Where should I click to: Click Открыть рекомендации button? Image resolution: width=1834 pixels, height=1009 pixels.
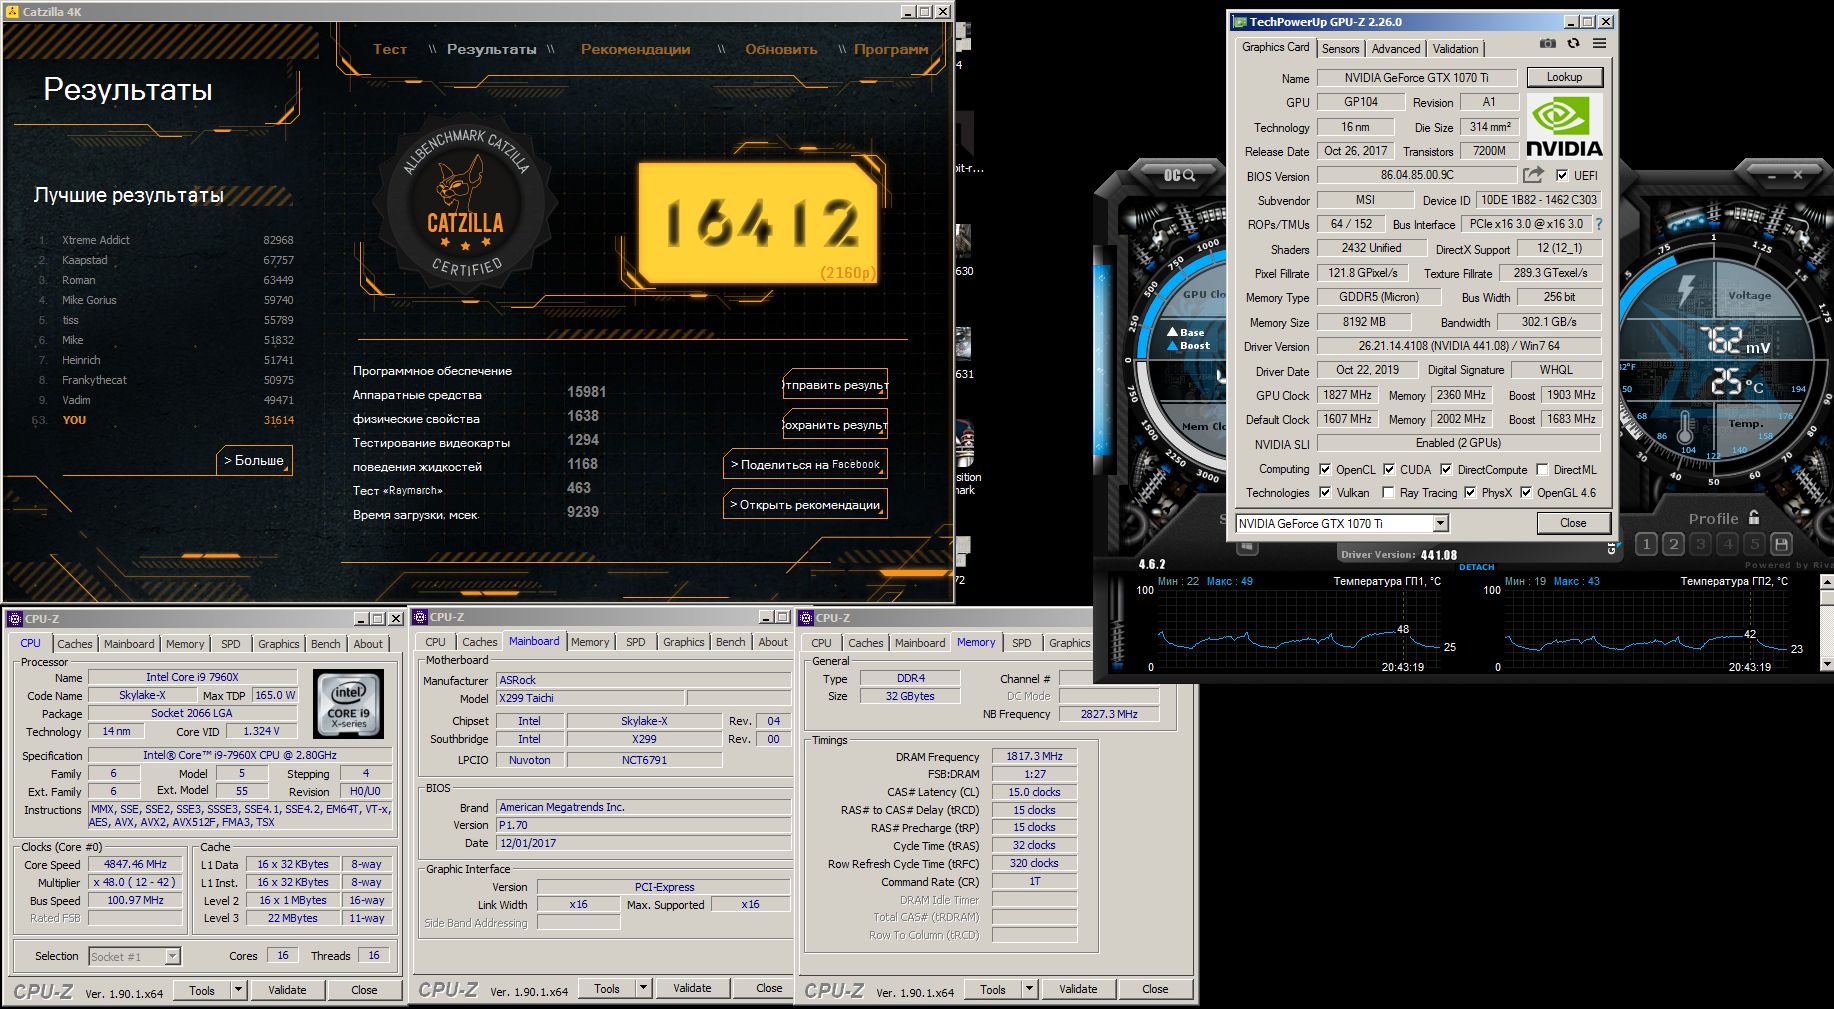click(805, 504)
